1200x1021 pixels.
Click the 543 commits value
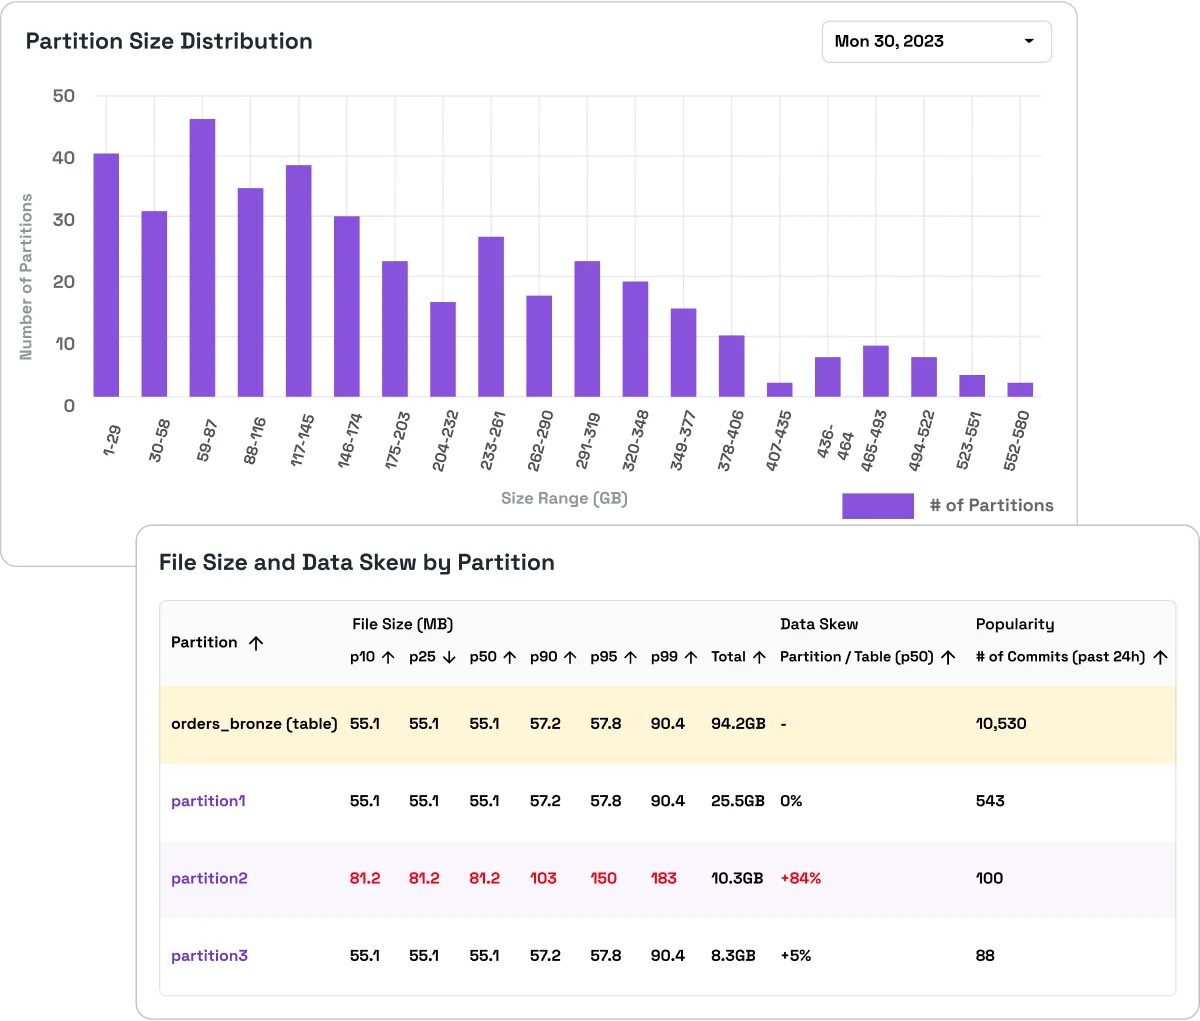click(990, 801)
